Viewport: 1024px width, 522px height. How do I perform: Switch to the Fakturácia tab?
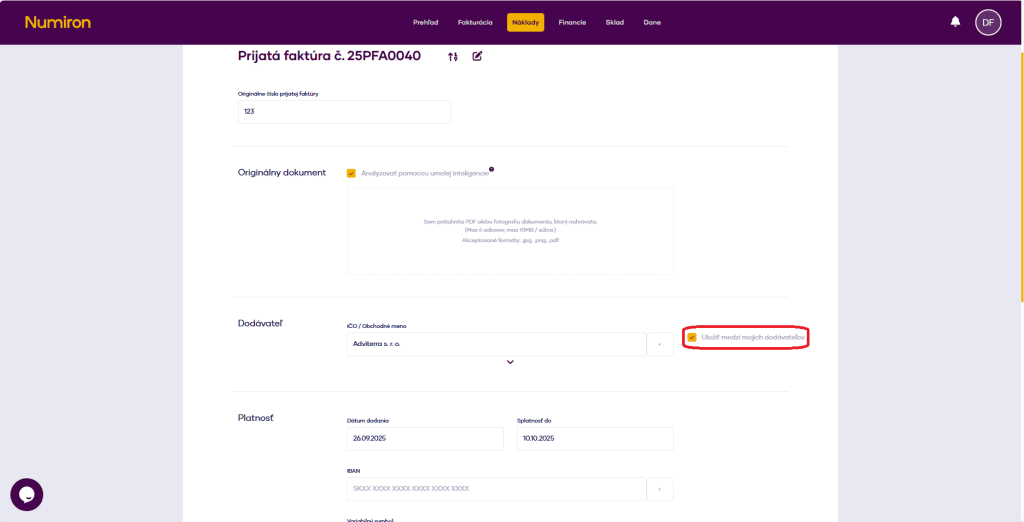click(475, 22)
